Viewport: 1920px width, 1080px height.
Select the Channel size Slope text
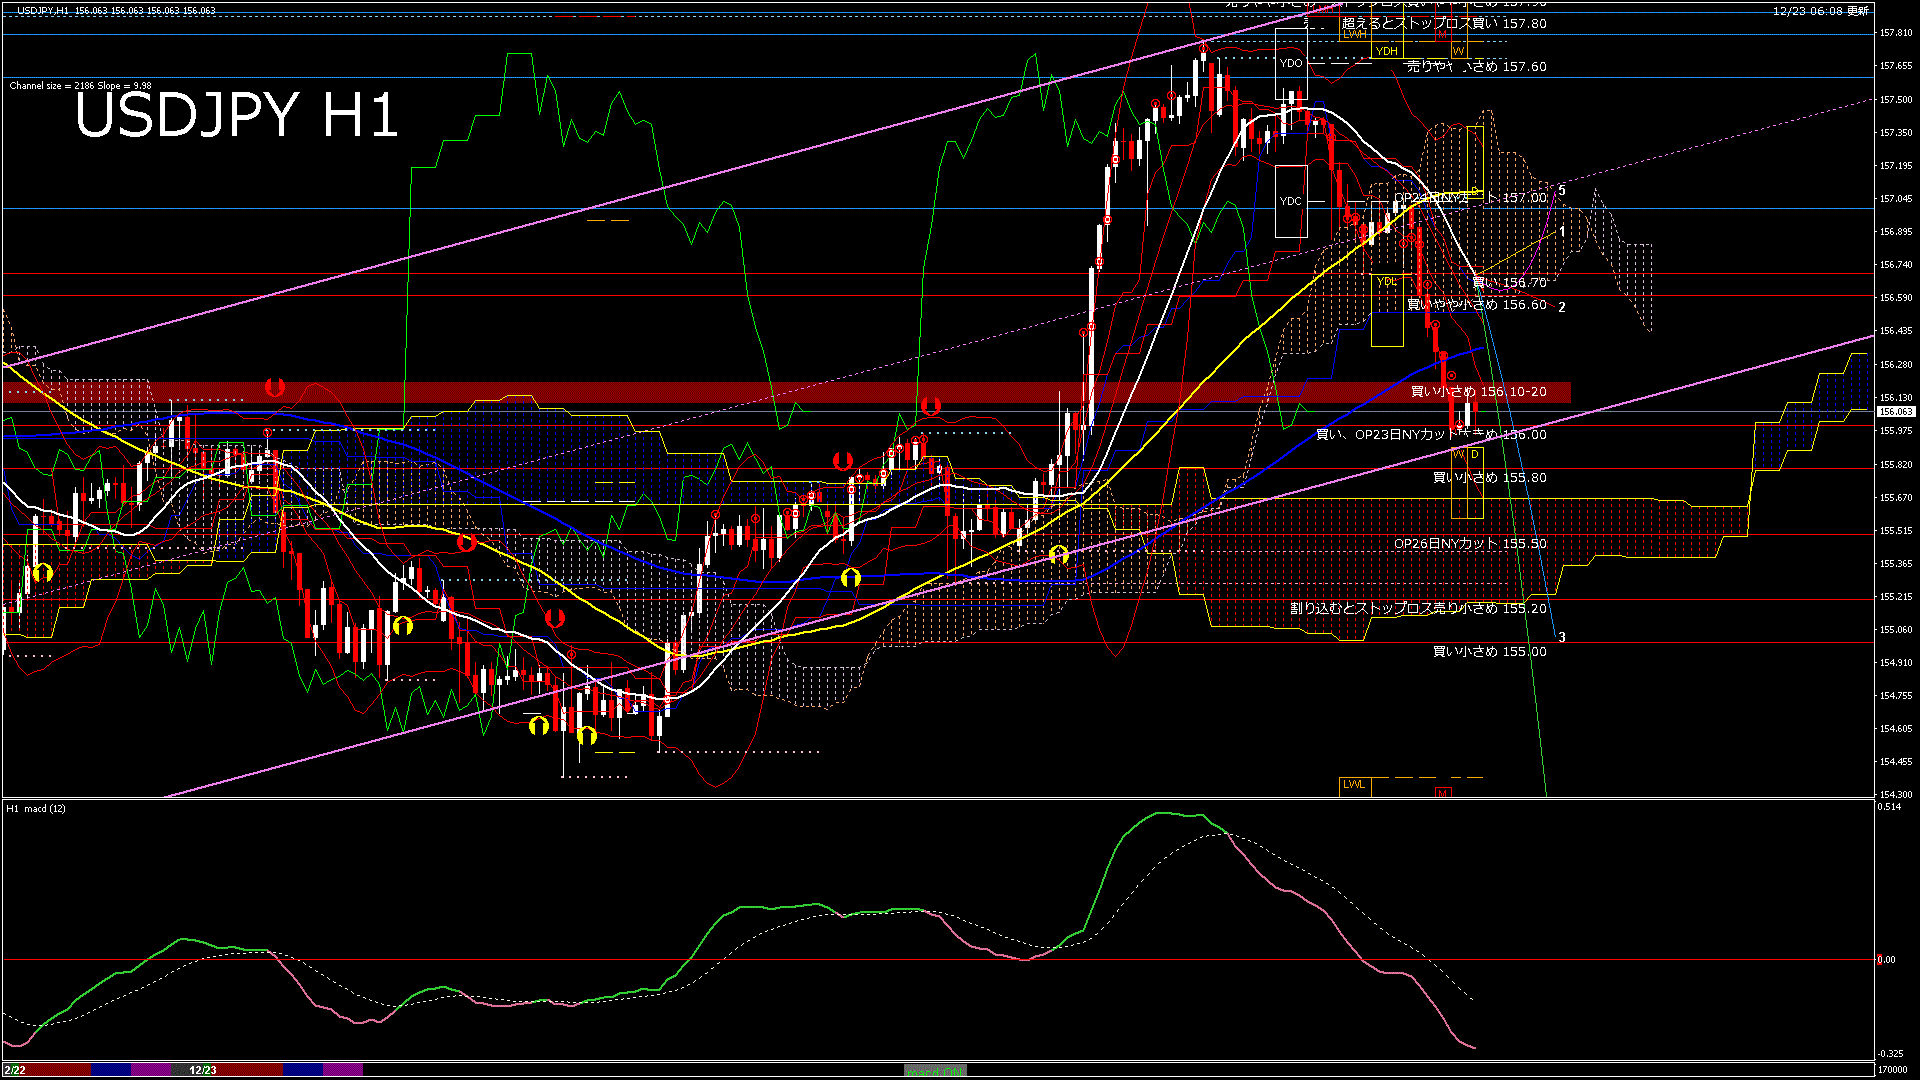point(80,86)
